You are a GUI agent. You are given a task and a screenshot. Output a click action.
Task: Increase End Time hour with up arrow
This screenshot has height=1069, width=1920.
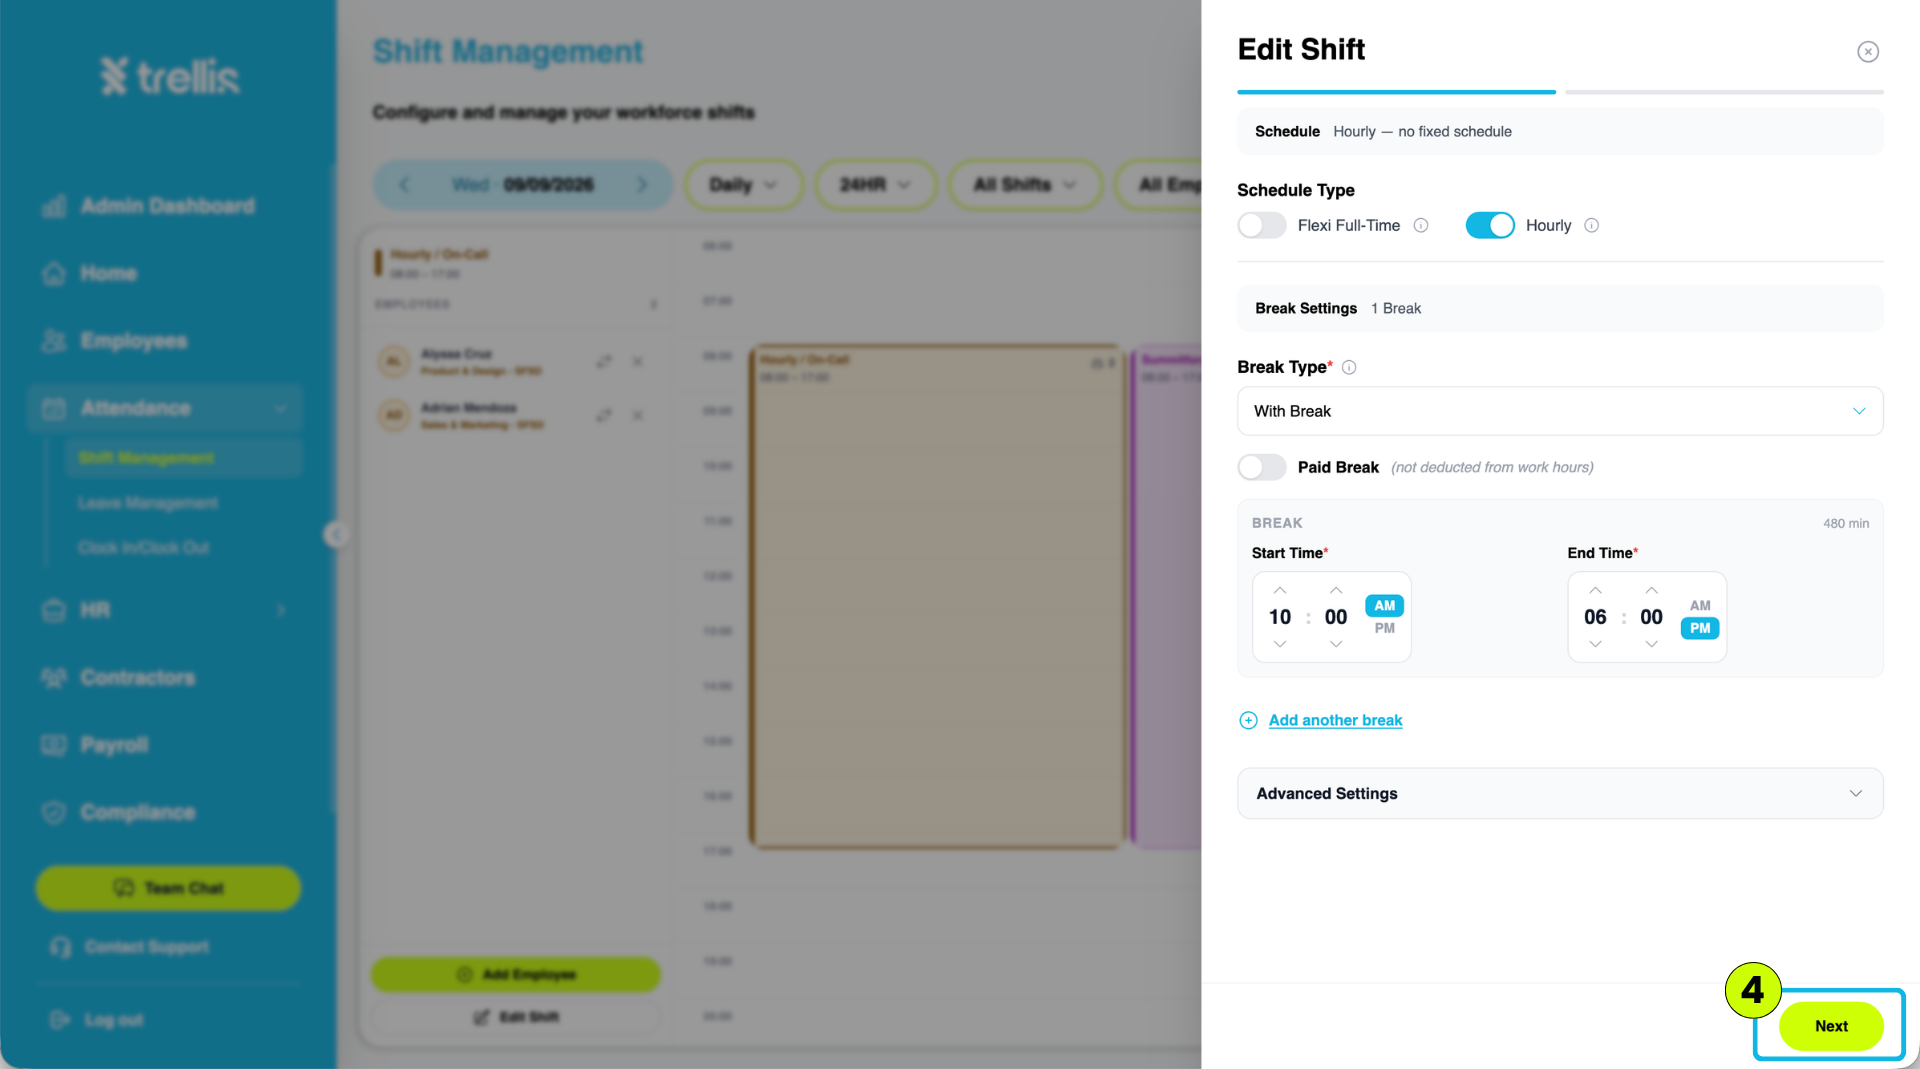(1595, 590)
